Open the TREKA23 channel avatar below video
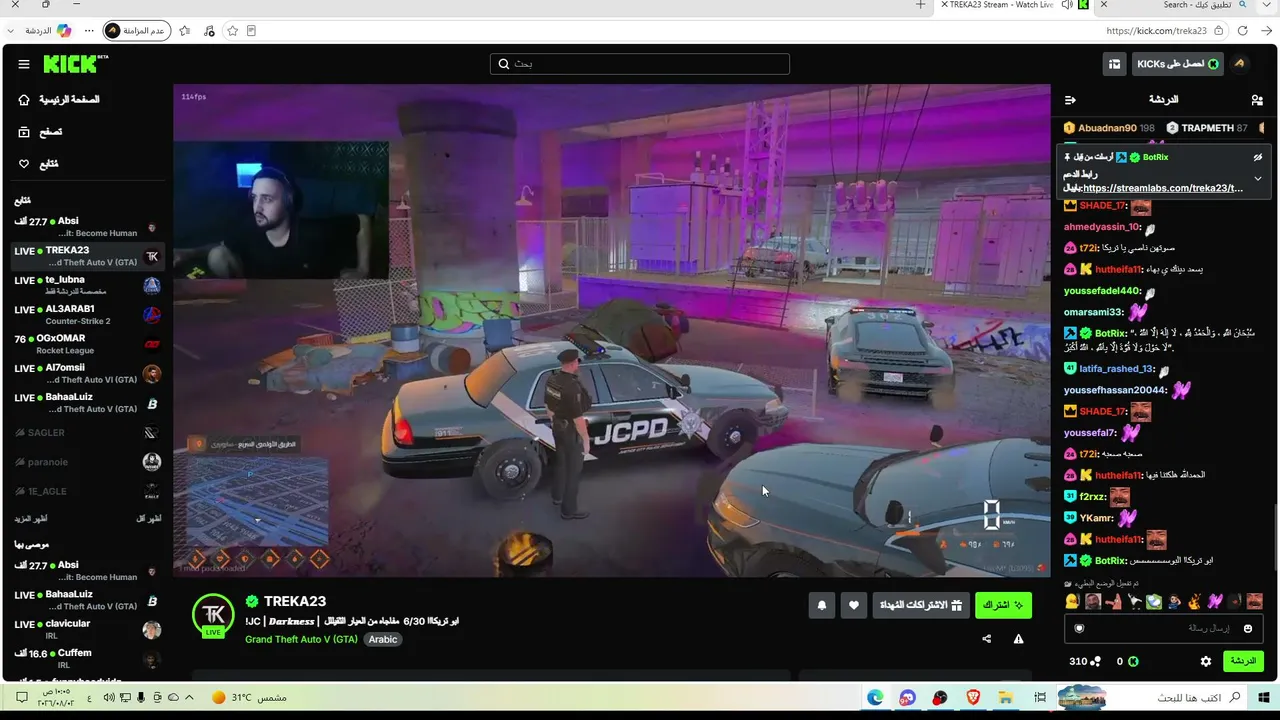 coord(213,614)
